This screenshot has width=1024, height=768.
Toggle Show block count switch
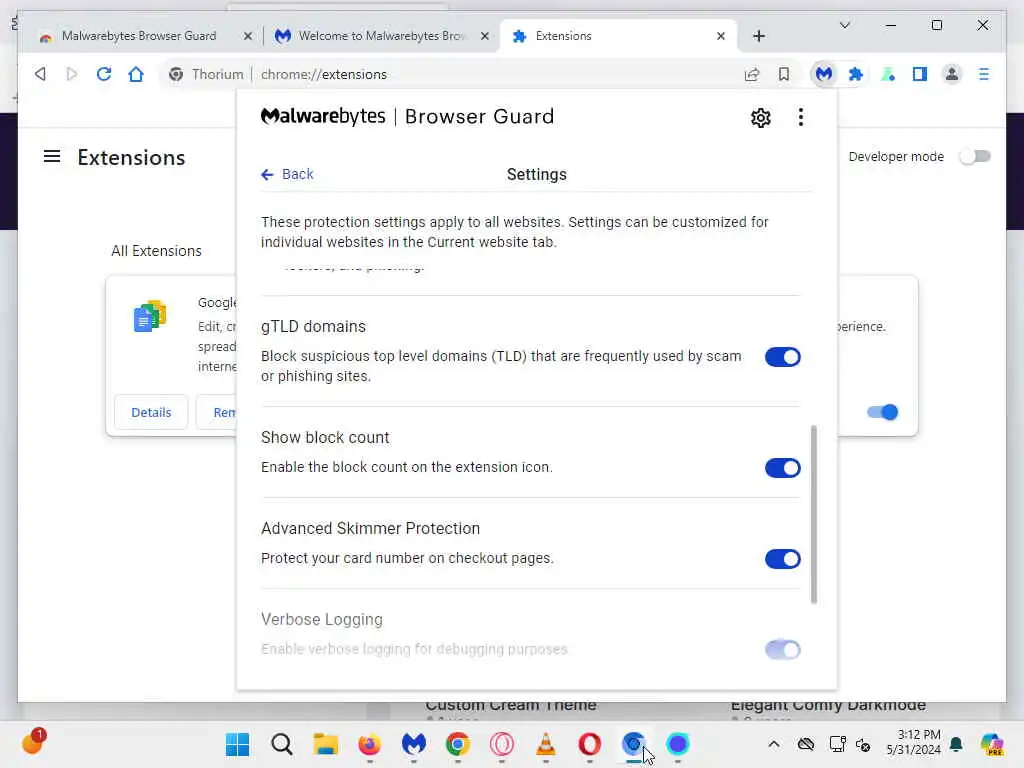[x=782, y=468]
